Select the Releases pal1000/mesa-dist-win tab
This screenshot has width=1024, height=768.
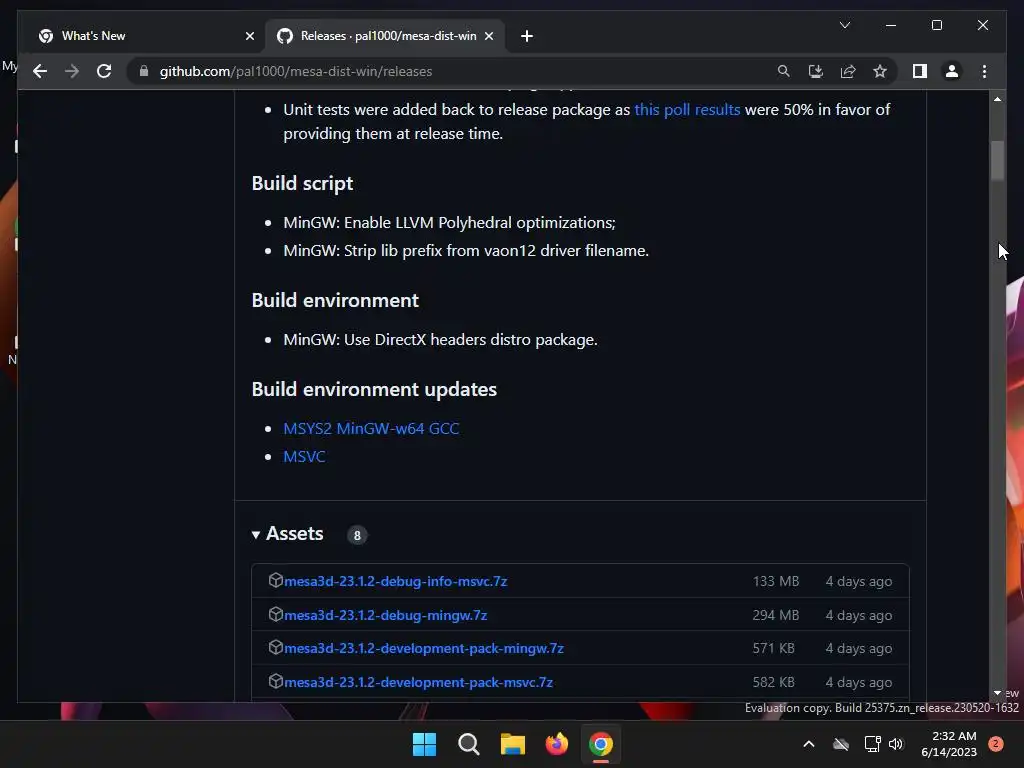[x=385, y=36]
